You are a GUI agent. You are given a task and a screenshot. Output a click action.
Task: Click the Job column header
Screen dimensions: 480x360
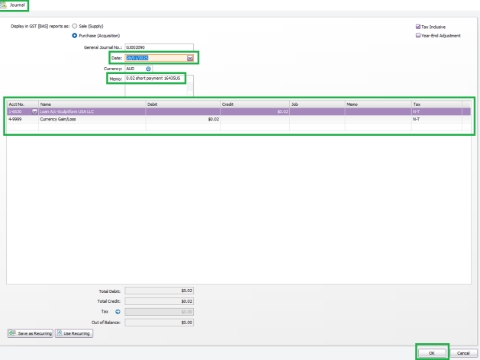(317, 104)
